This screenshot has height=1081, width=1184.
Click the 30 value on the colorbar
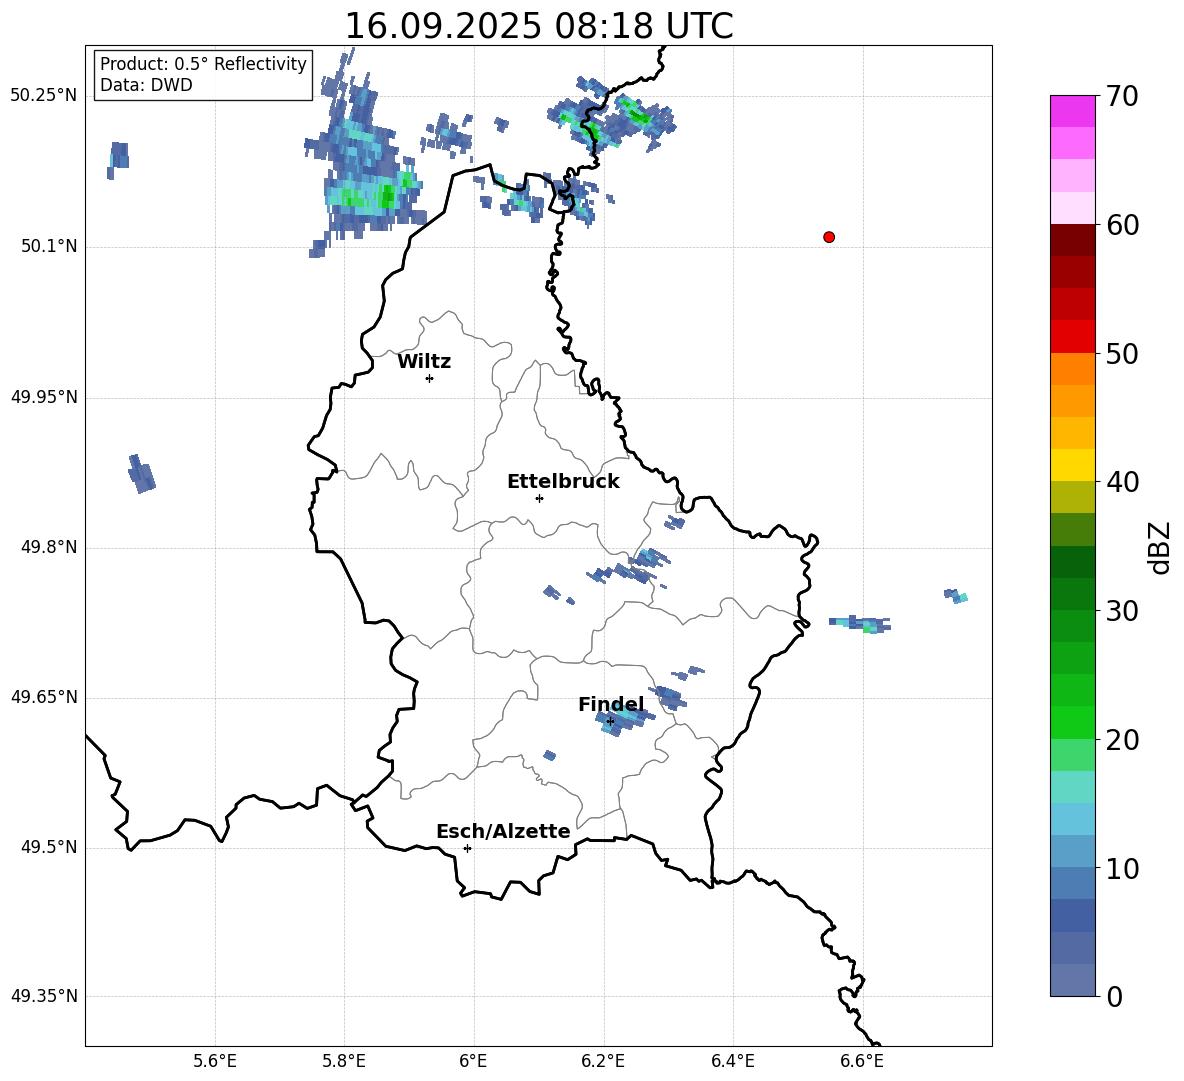(1122, 611)
